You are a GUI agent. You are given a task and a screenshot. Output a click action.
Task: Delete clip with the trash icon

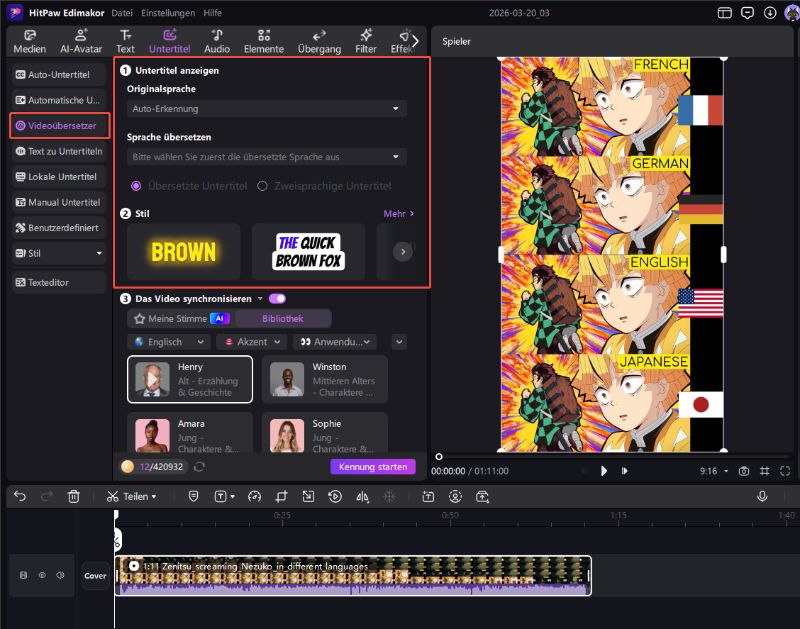click(73, 496)
